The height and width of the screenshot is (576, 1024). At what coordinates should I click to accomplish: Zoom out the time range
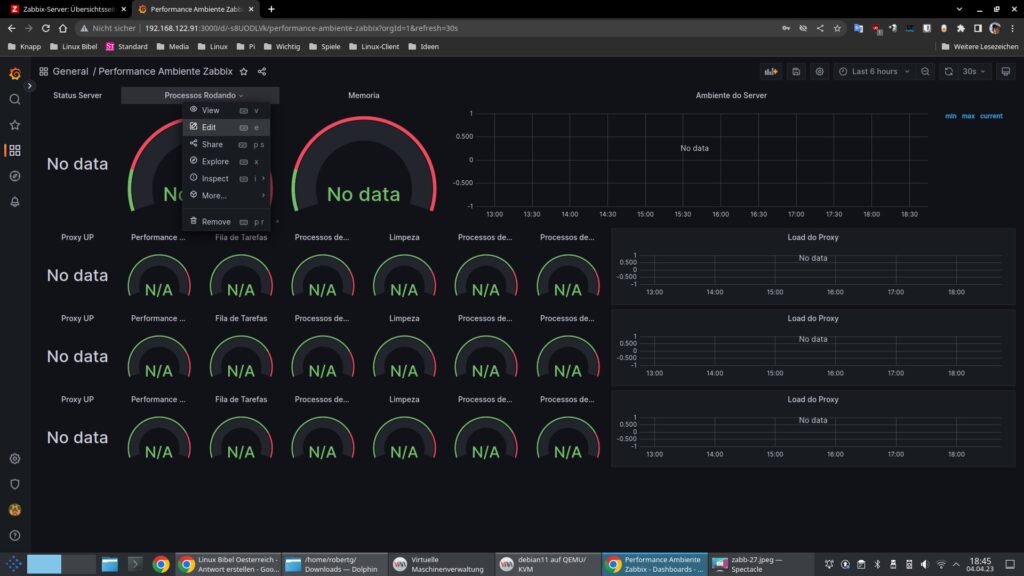tap(925, 71)
